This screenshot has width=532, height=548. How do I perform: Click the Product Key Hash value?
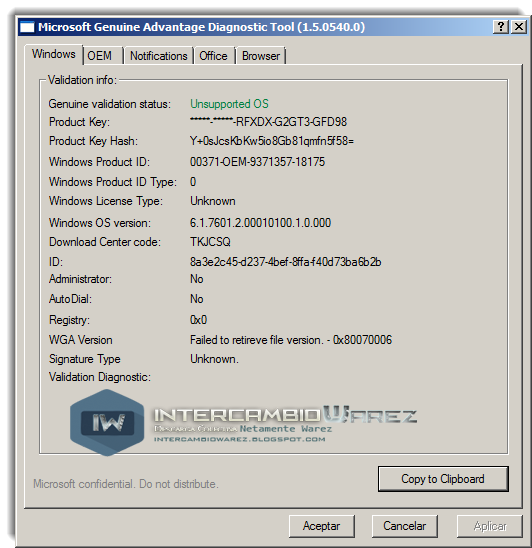(x=272, y=141)
